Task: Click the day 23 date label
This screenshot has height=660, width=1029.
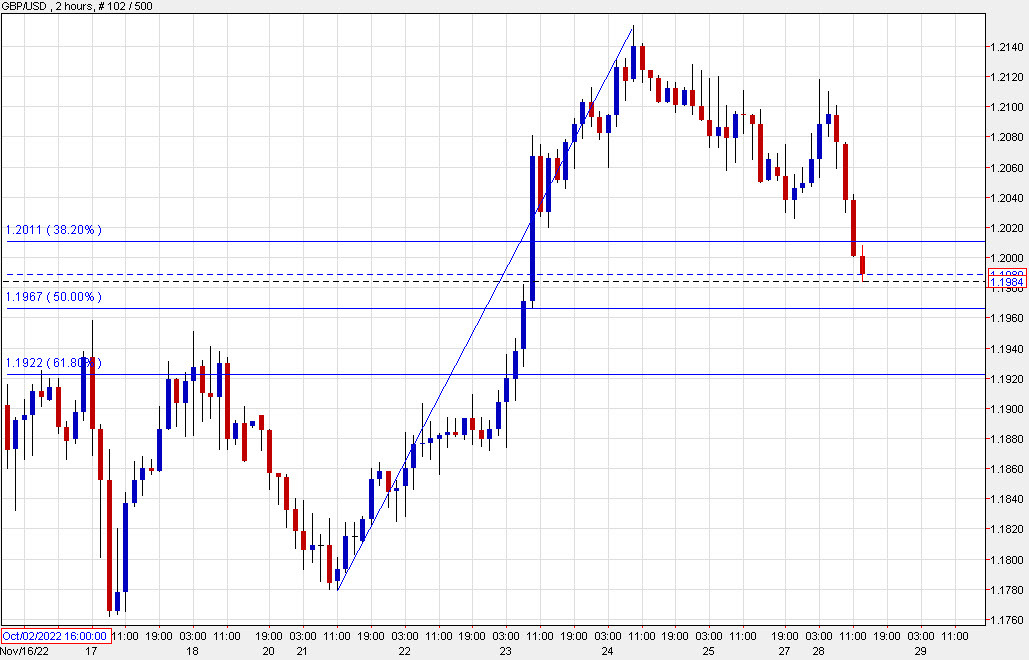Action: [505, 651]
